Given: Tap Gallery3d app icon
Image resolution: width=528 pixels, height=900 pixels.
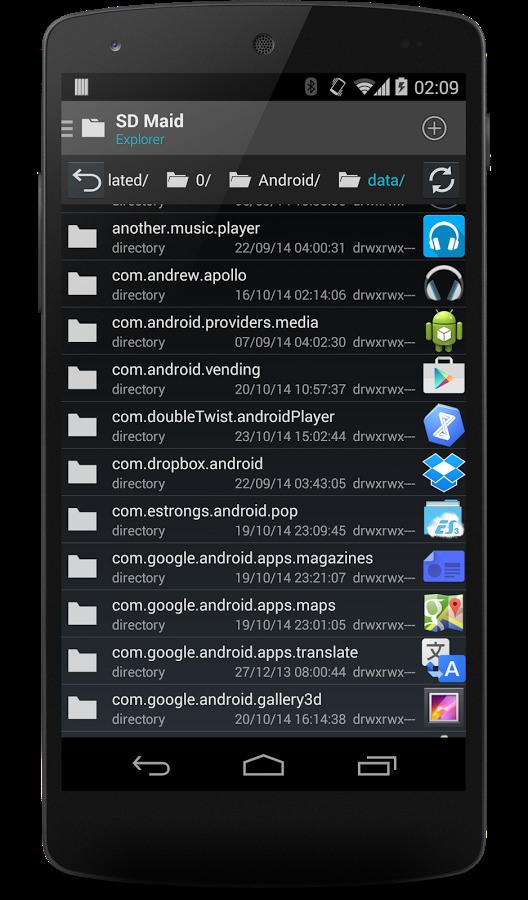Looking at the screenshot, I should tap(444, 707).
